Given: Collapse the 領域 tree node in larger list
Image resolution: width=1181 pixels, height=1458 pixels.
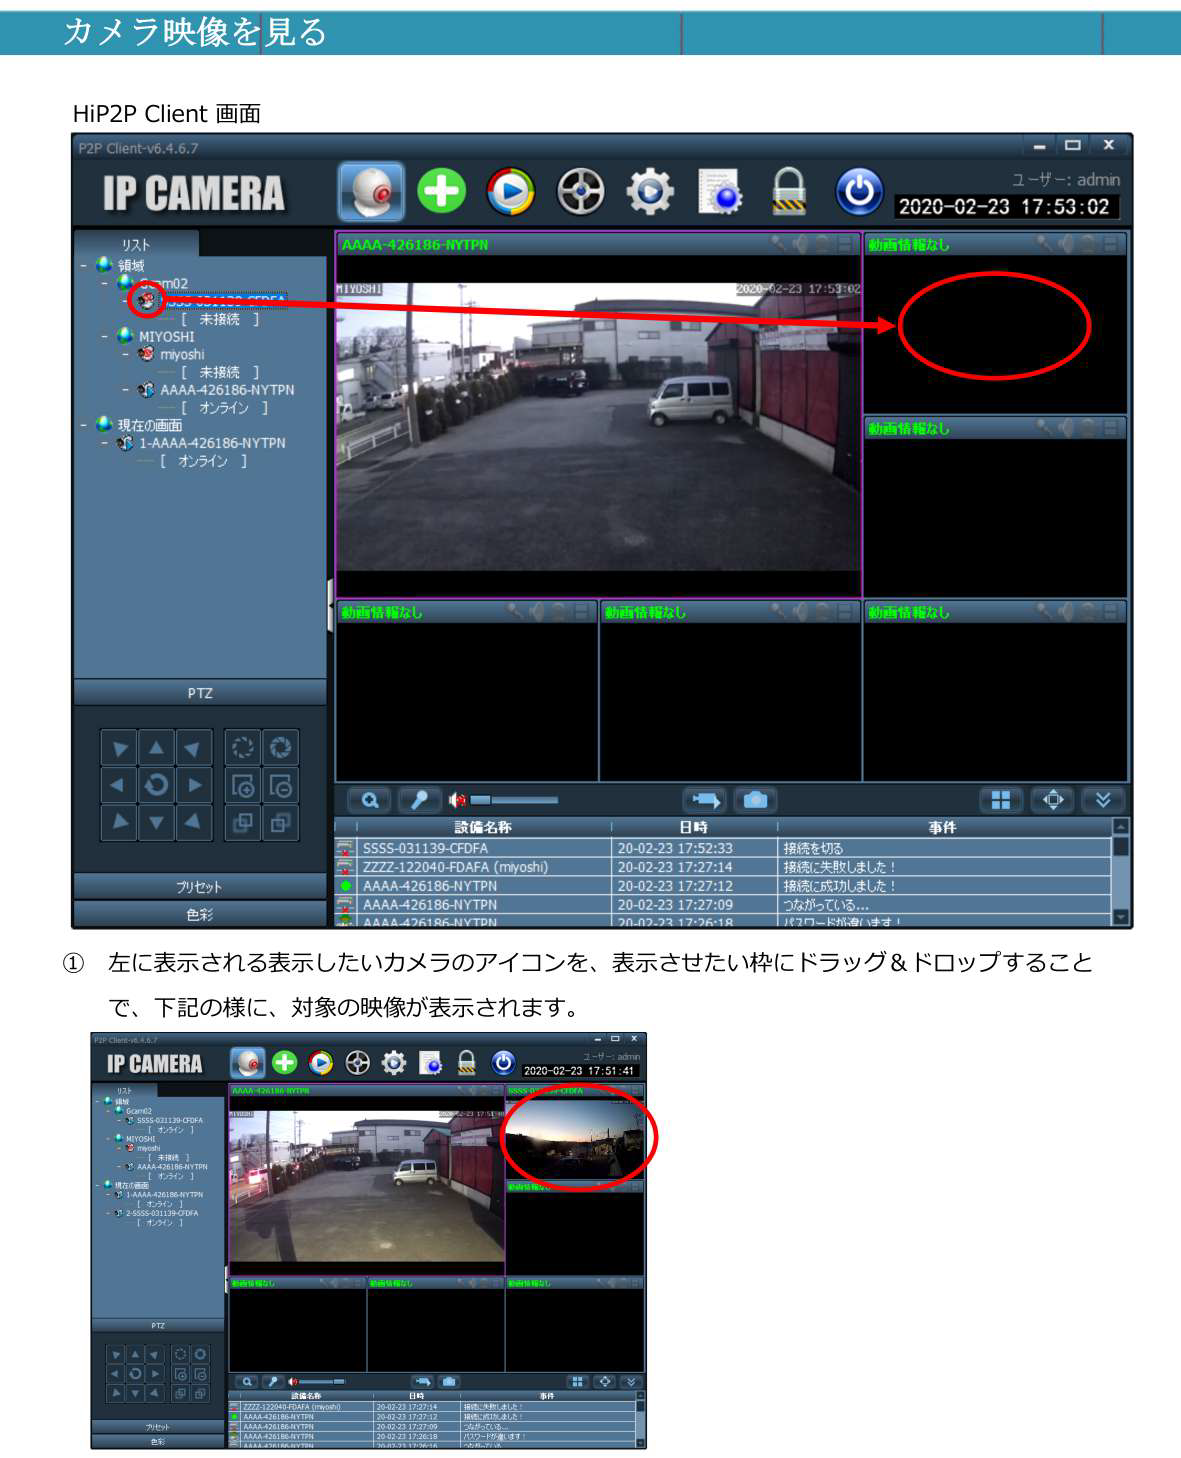Looking at the screenshot, I should pos(83,266).
